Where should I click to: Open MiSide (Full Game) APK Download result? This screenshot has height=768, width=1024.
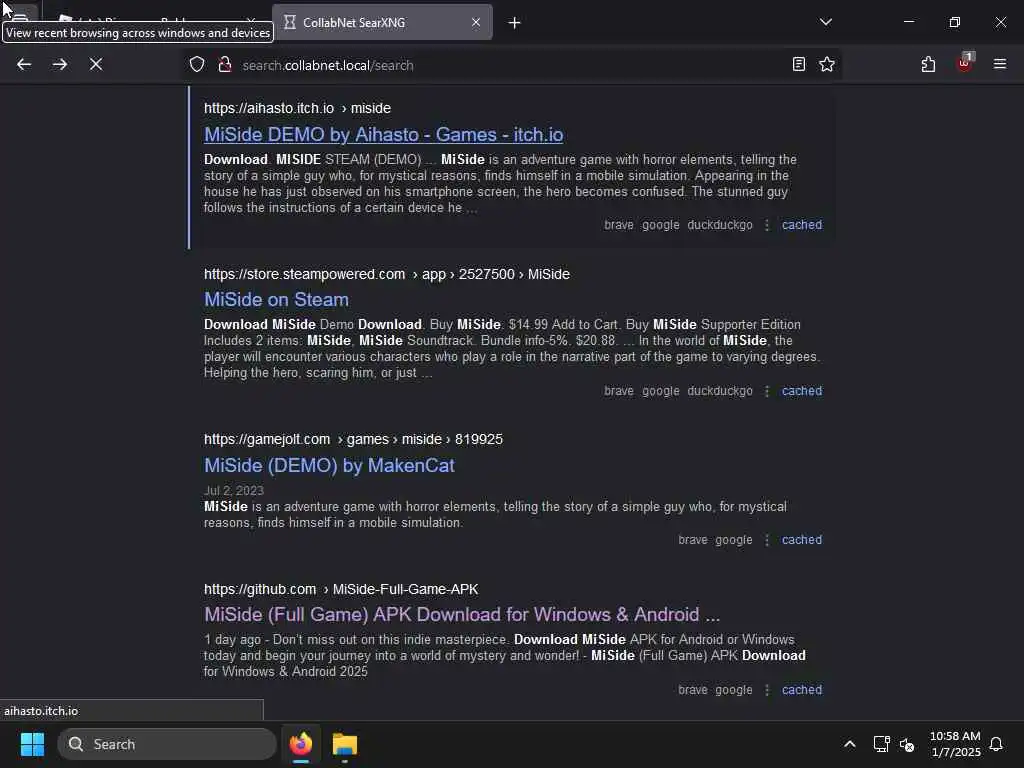point(462,615)
